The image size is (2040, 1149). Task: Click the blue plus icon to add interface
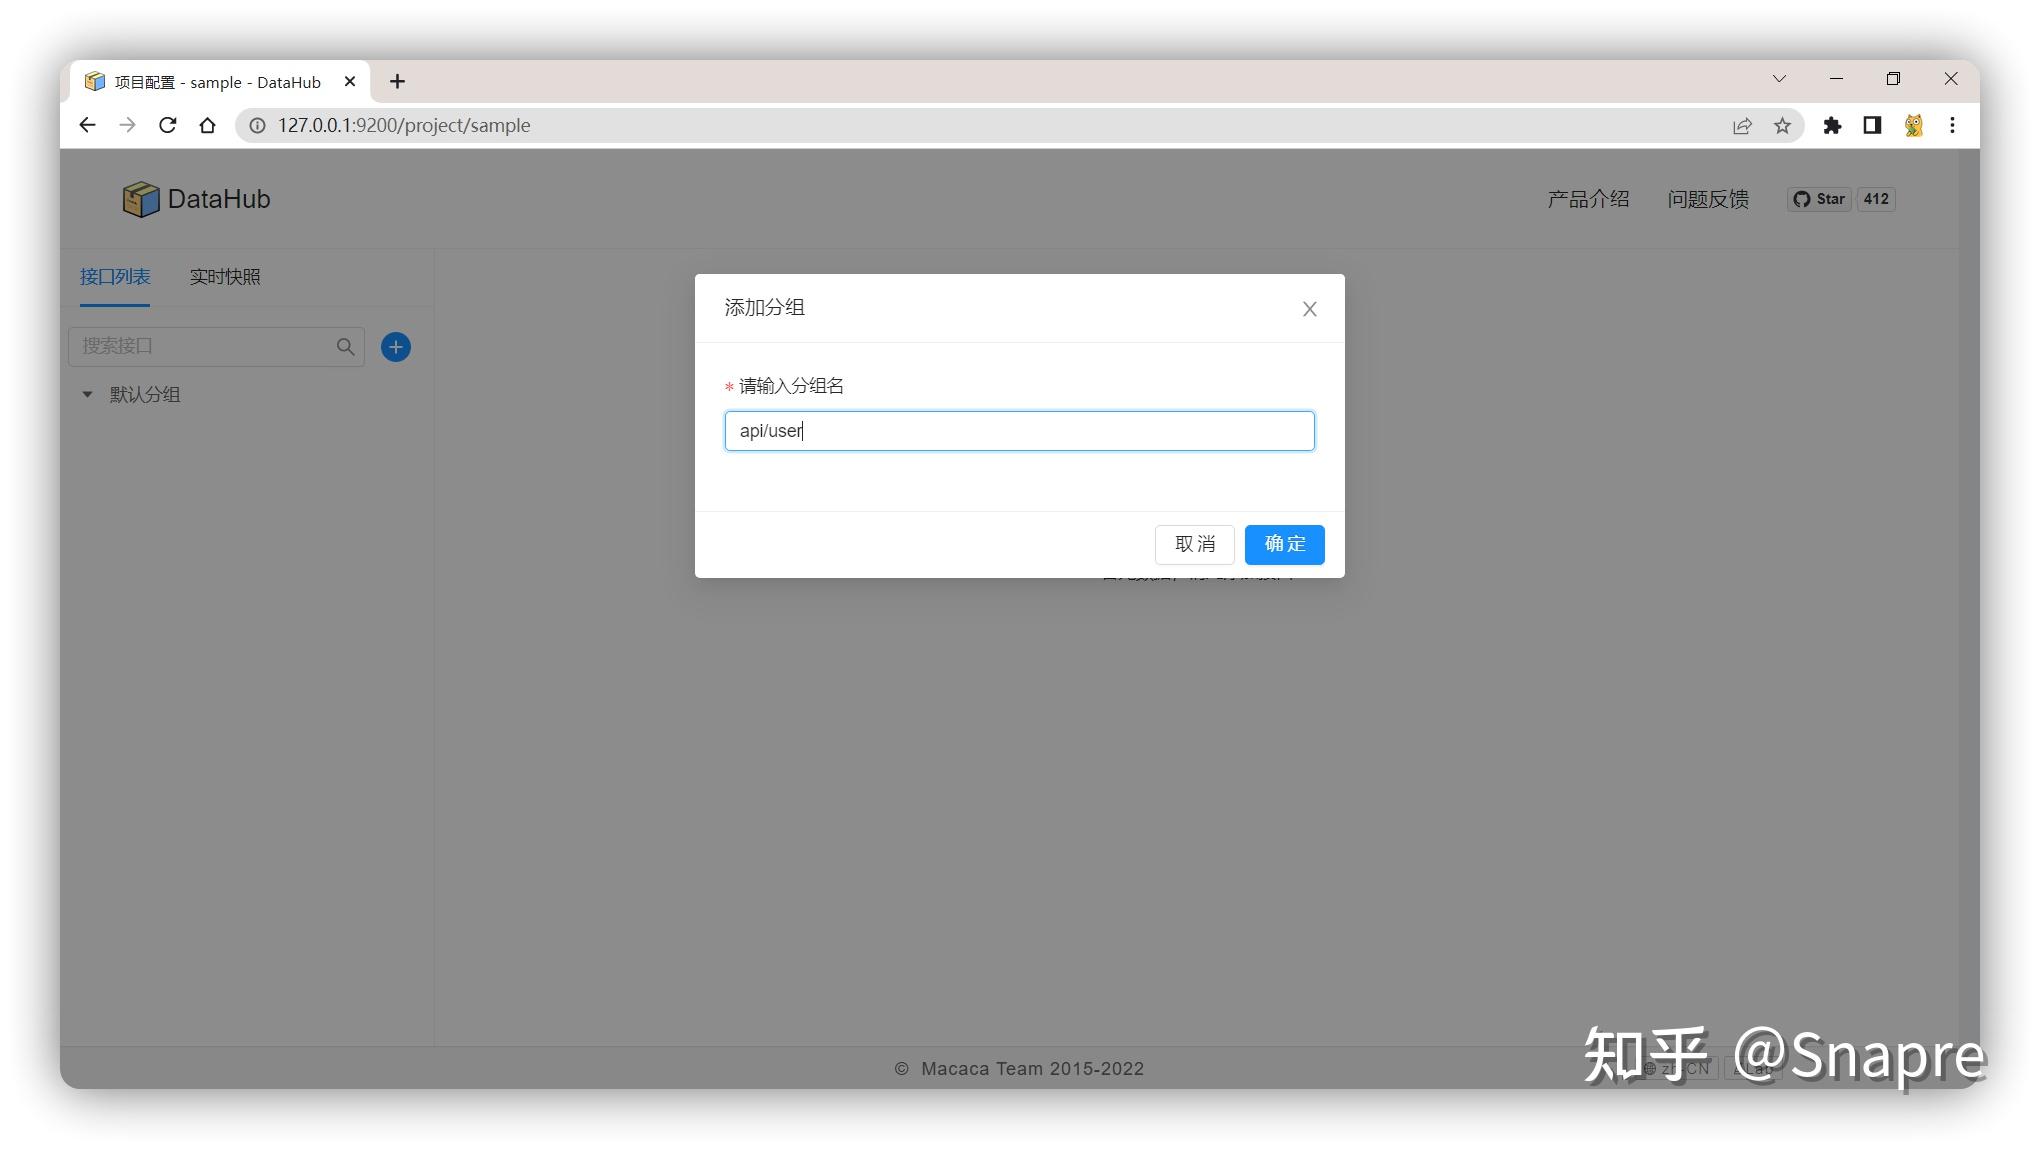coord(395,346)
